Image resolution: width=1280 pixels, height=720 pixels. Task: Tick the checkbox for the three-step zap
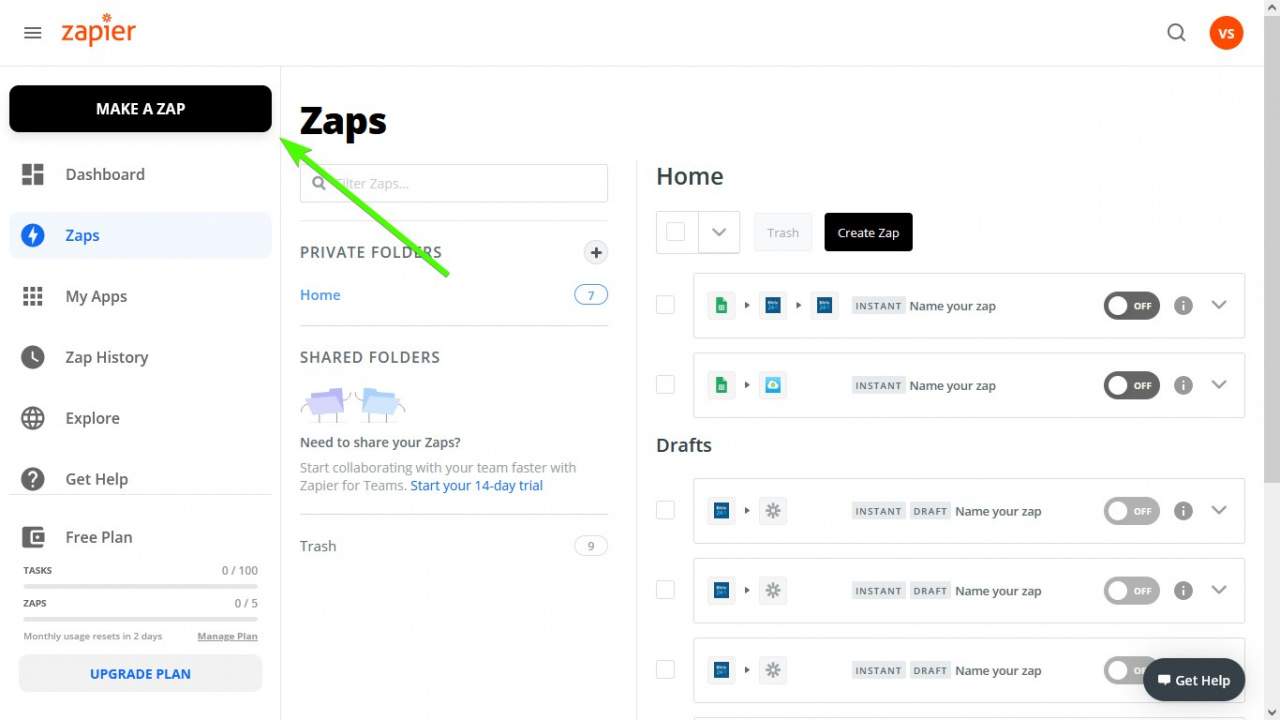[665, 305]
